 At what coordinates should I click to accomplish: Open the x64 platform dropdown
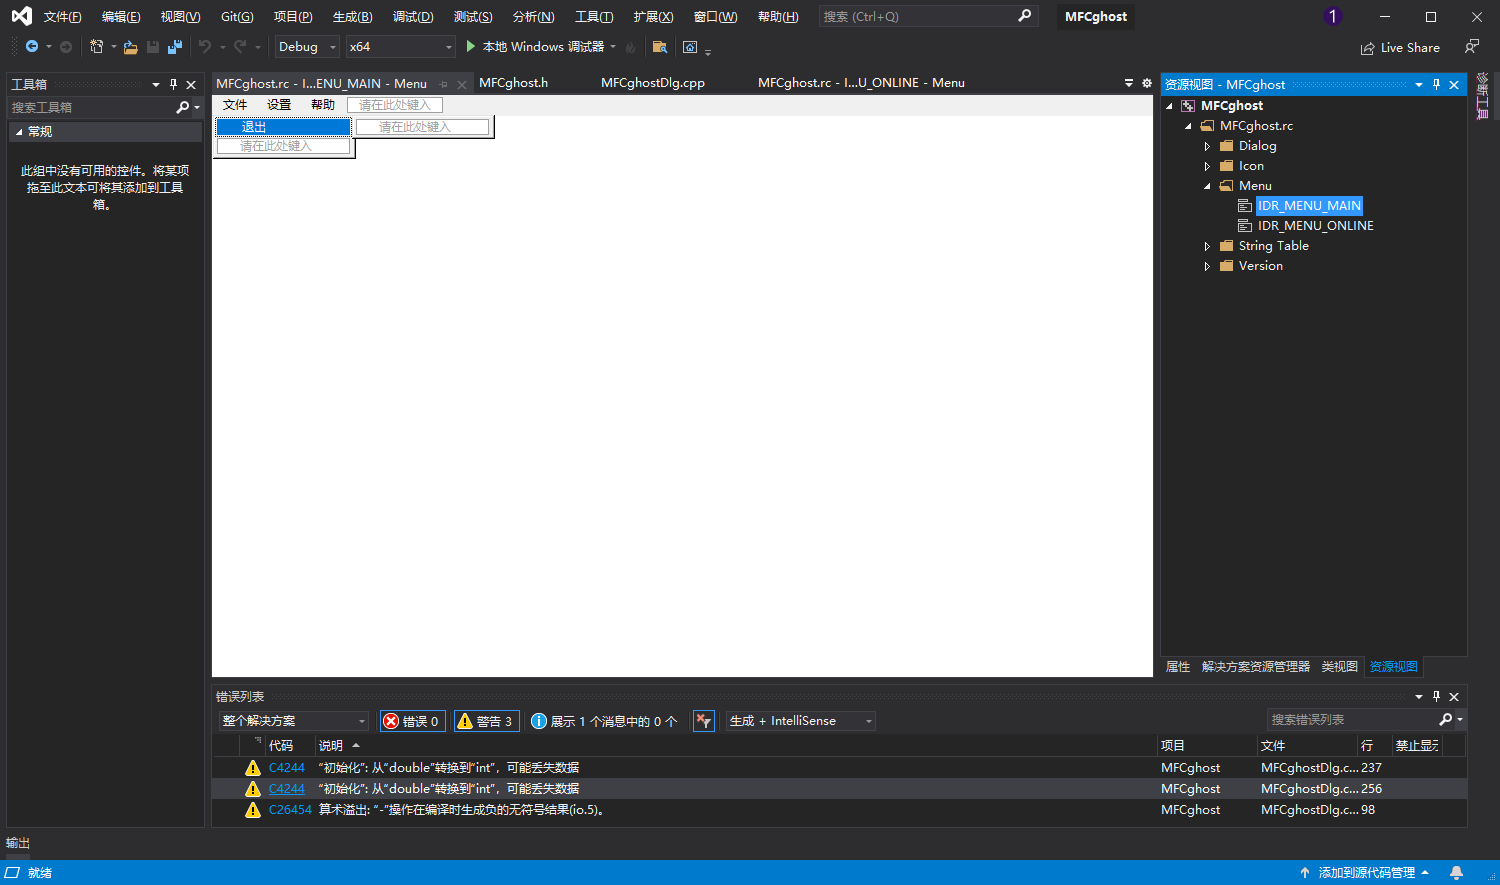click(400, 47)
